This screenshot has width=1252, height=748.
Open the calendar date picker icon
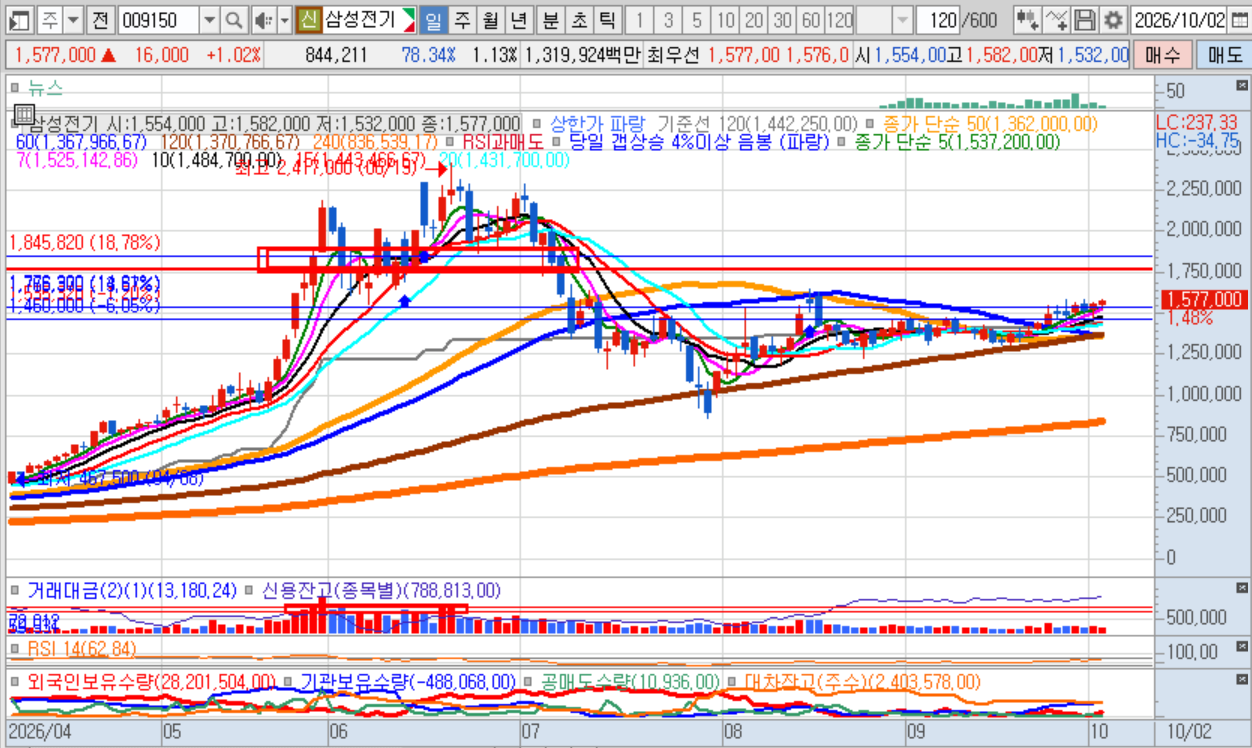tap(1239, 19)
